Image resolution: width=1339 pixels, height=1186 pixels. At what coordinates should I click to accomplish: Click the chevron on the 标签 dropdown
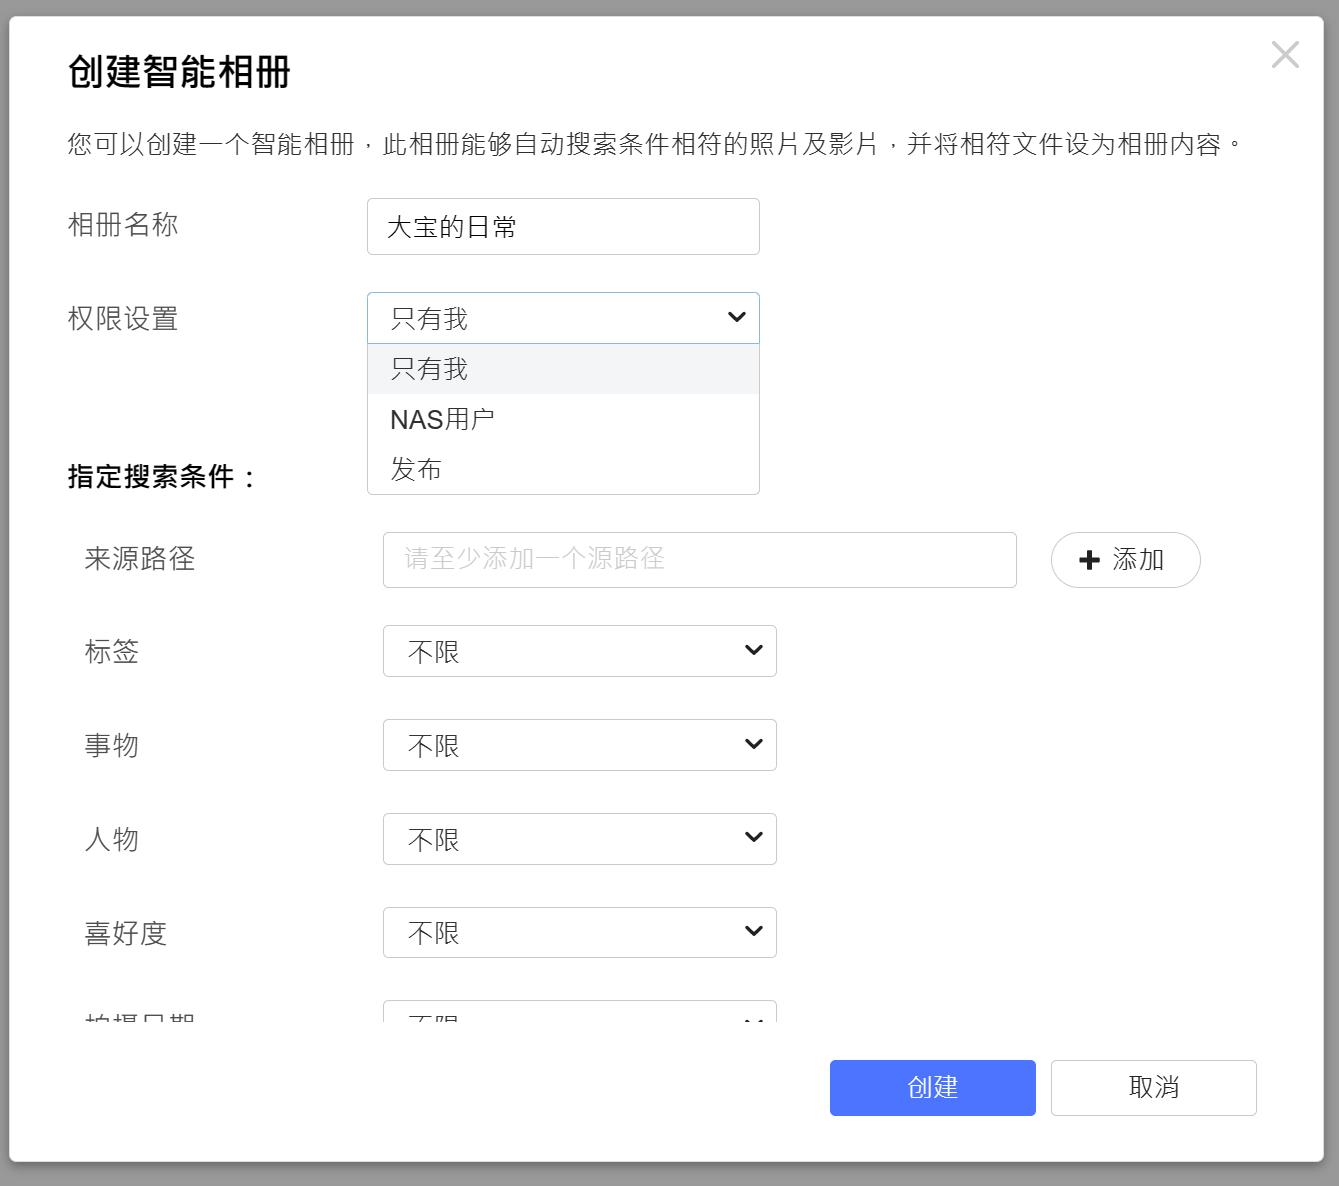[x=753, y=650]
